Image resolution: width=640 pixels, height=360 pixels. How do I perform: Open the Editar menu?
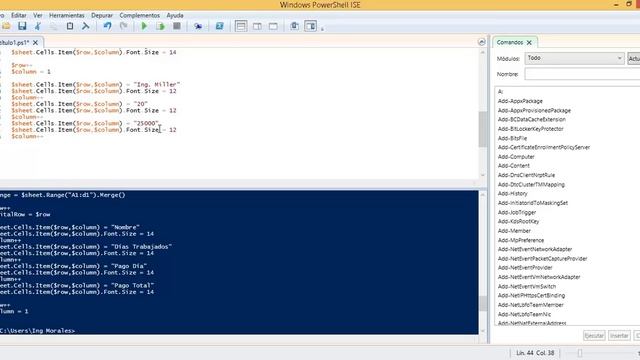(x=19, y=15)
